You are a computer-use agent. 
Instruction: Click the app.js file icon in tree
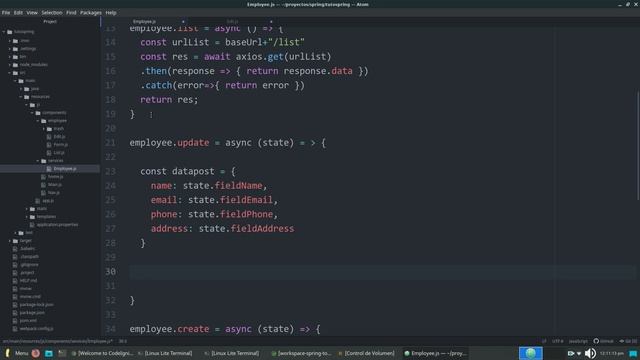pyautogui.click(x=38, y=201)
